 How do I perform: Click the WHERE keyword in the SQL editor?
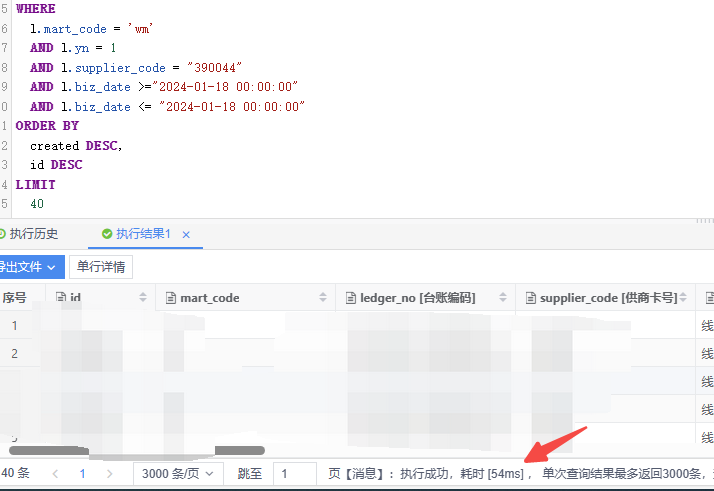coord(36,9)
